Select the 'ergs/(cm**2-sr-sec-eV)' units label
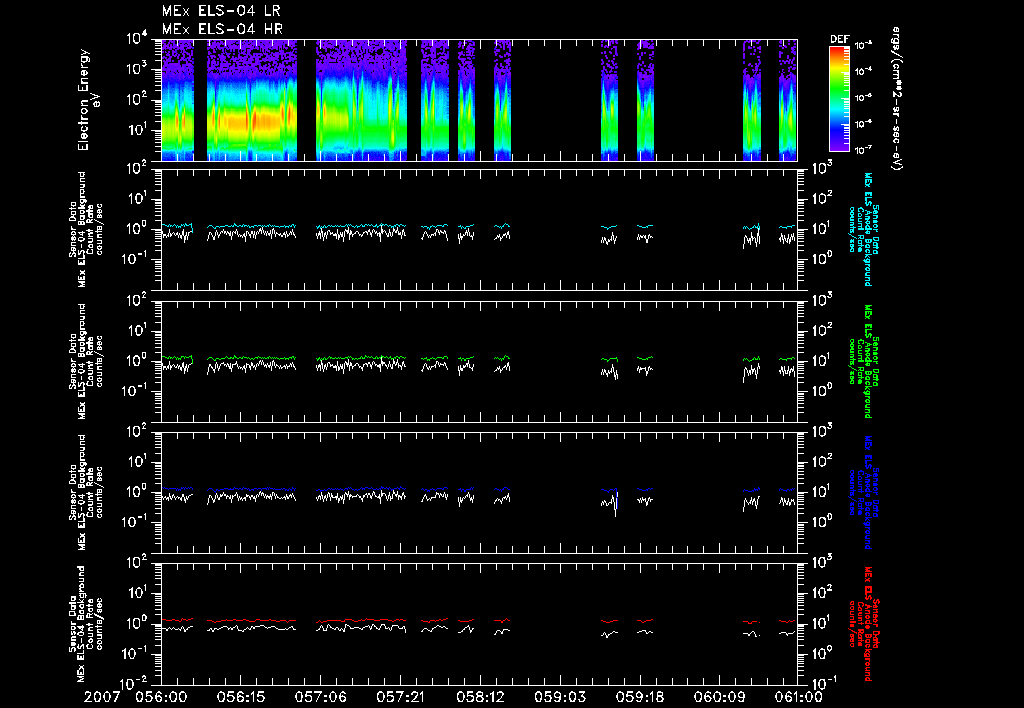This screenshot has height=708, width=1024. pos(897,99)
